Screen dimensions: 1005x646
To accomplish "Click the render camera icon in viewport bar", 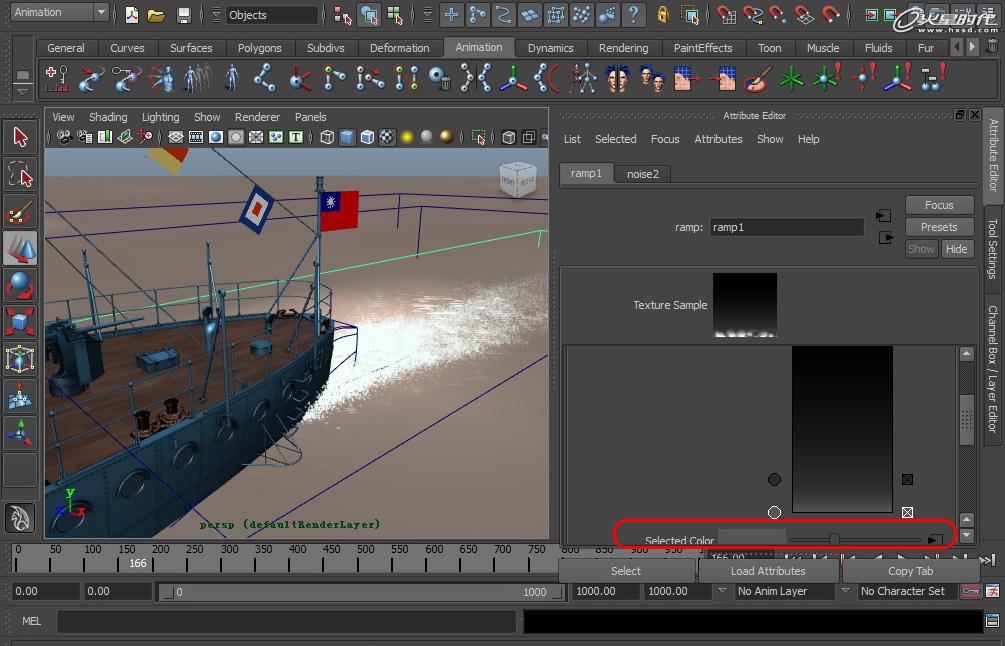I will 63,137.
